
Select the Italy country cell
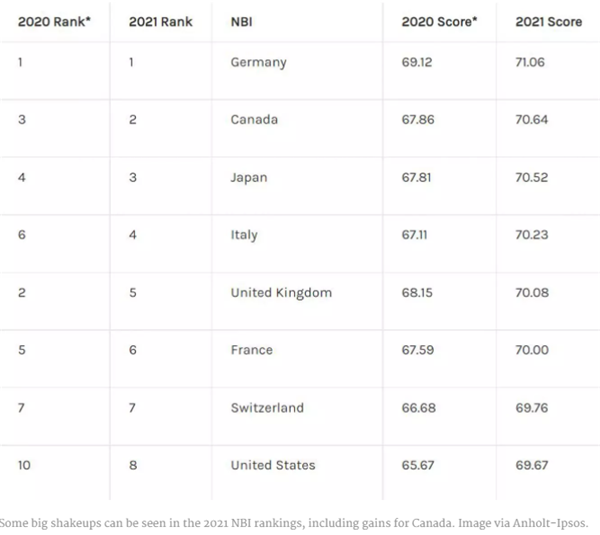coord(244,235)
